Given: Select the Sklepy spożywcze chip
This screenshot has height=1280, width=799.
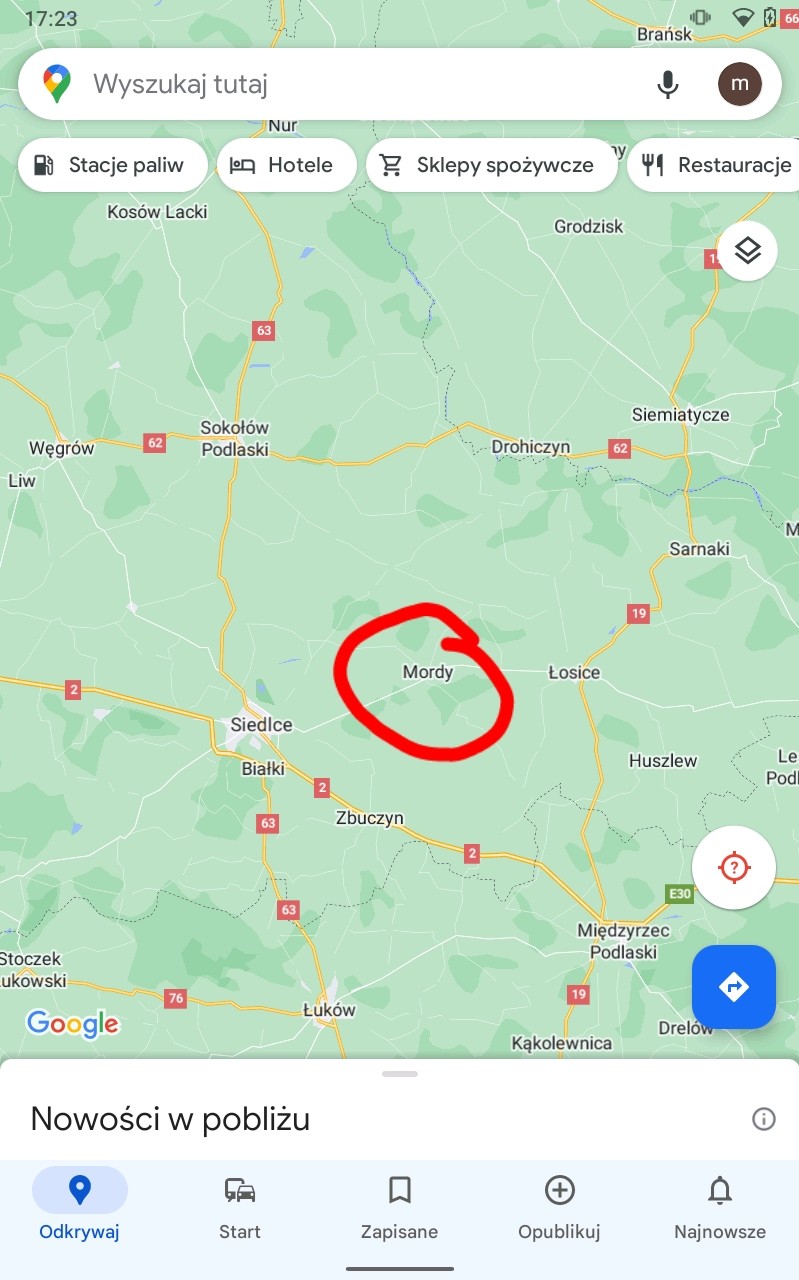Looking at the screenshot, I should 492,165.
